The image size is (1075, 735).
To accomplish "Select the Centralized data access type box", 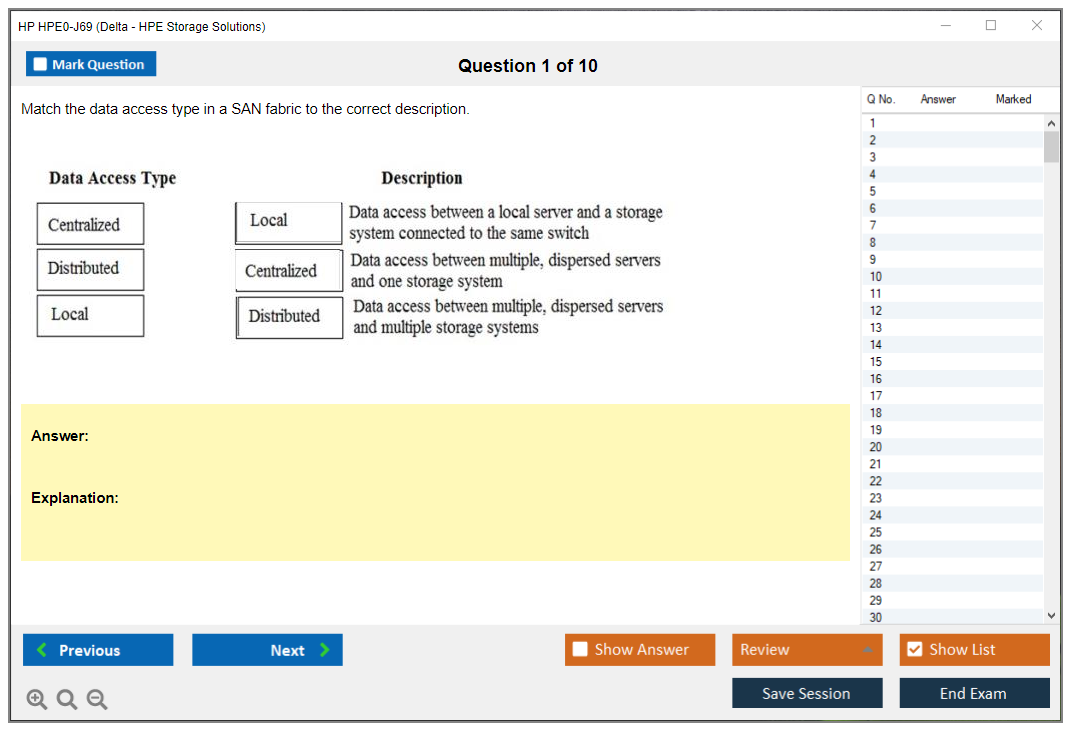I will (90, 224).
